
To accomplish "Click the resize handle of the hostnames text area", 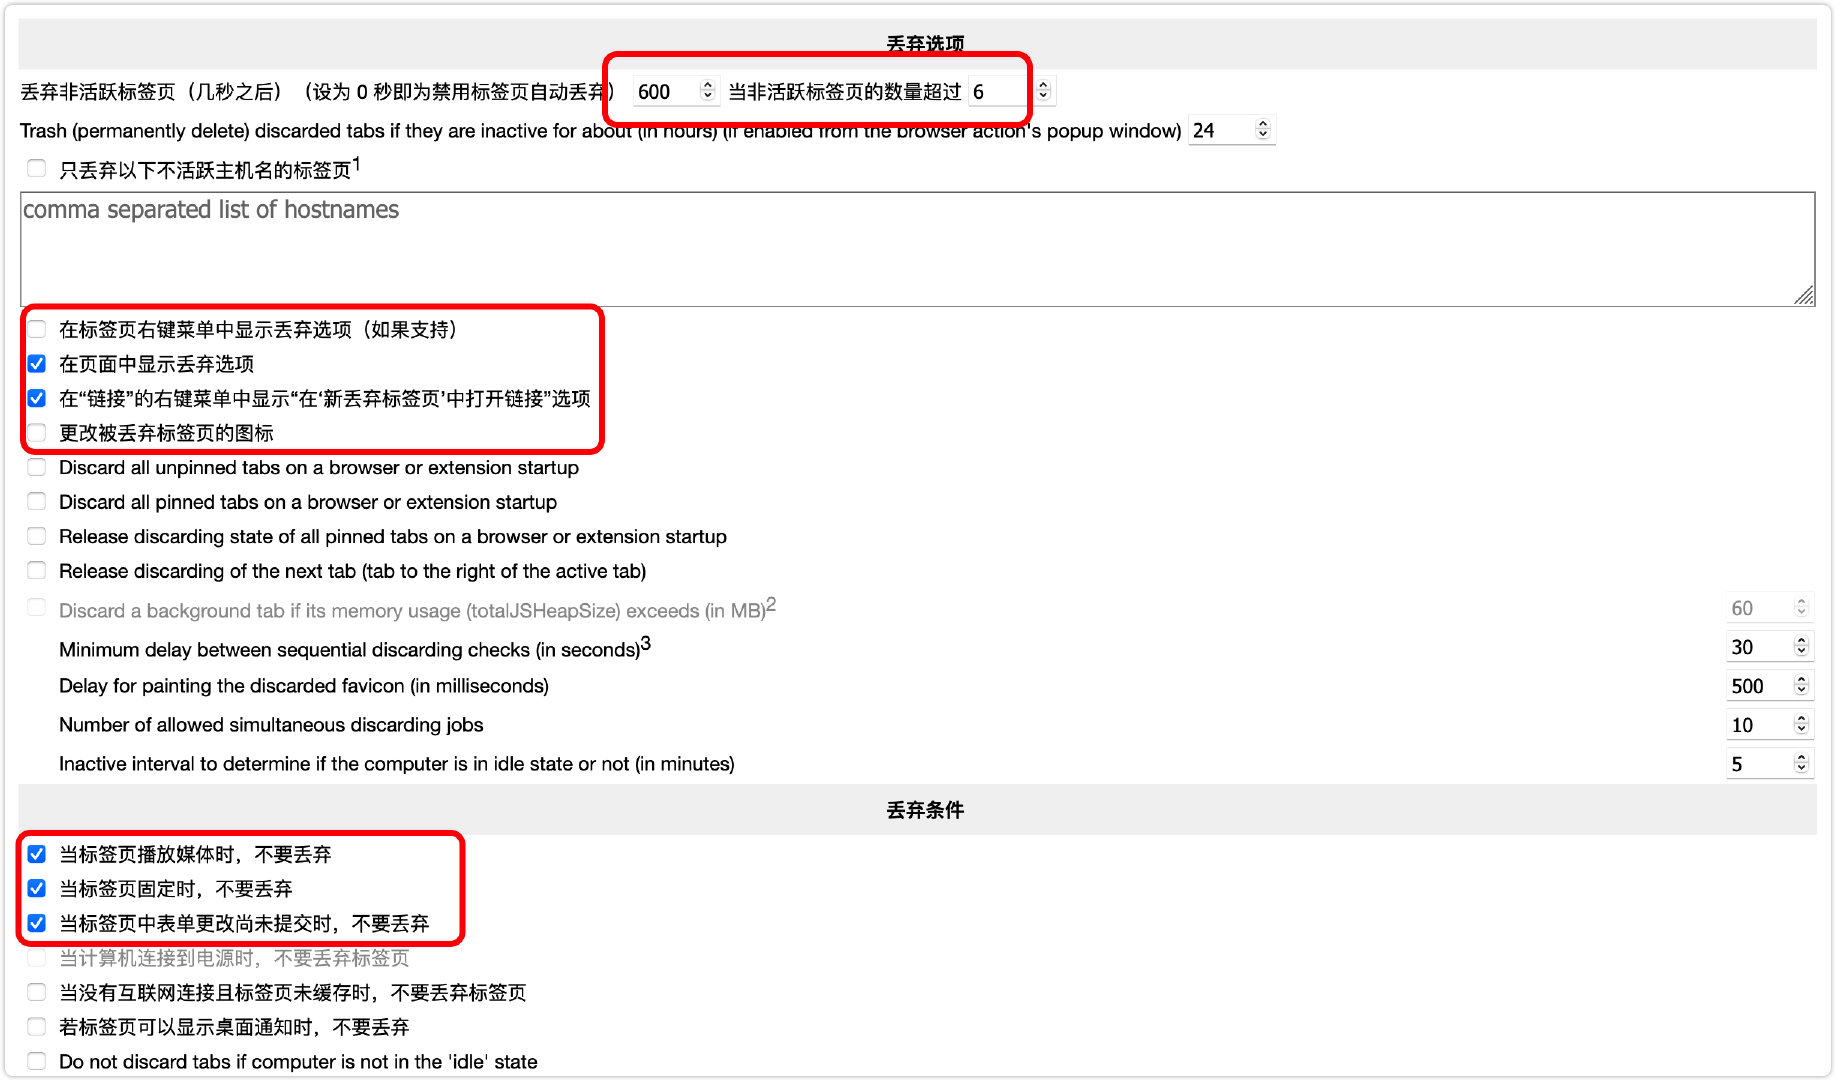I will (1805, 296).
